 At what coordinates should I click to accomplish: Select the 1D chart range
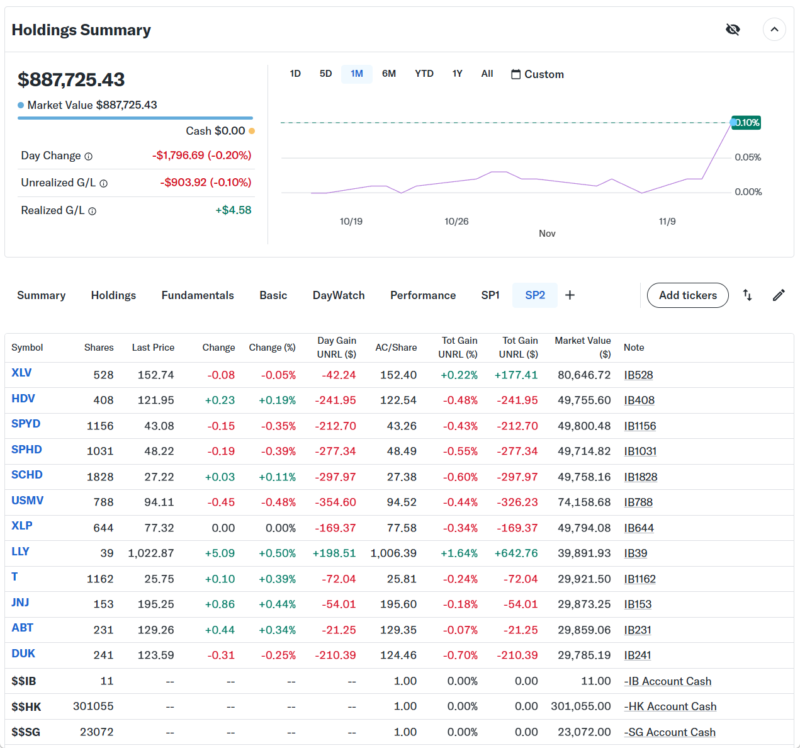coord(295,74)
